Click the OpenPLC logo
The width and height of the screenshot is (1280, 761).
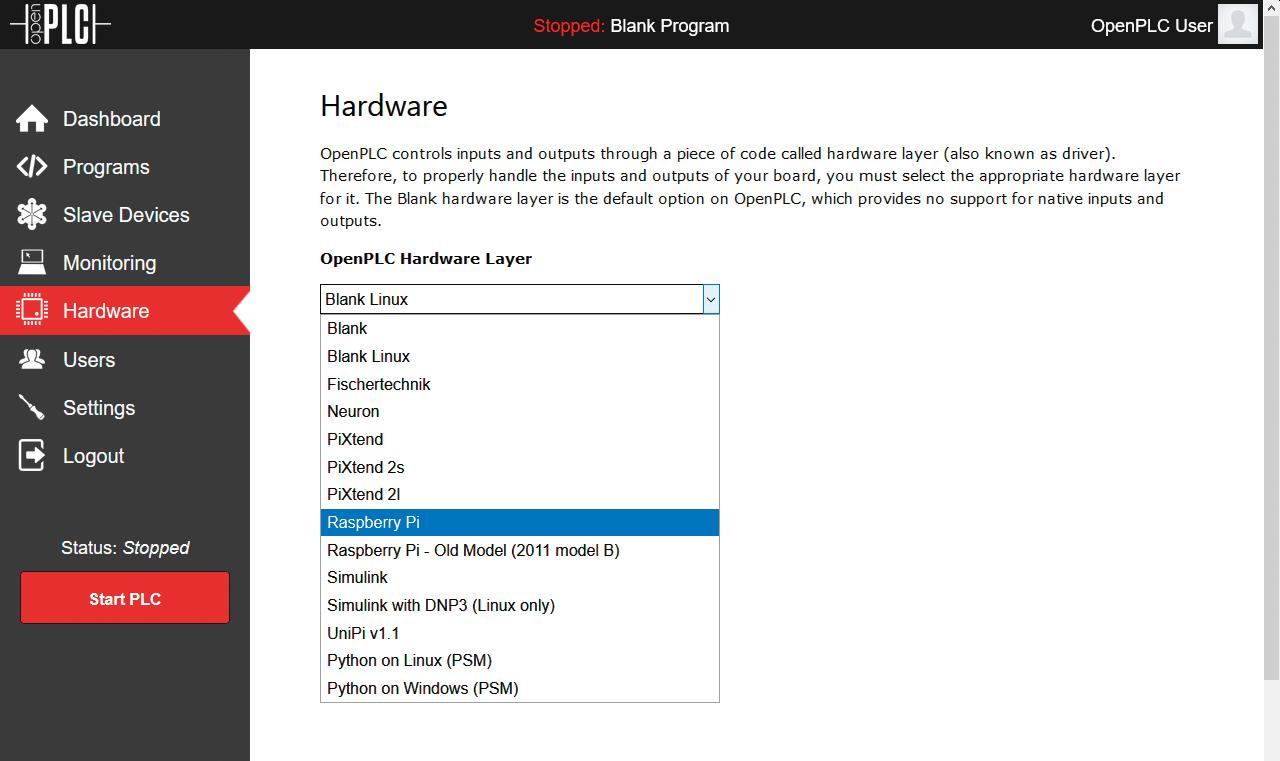(x=60, y=24)
